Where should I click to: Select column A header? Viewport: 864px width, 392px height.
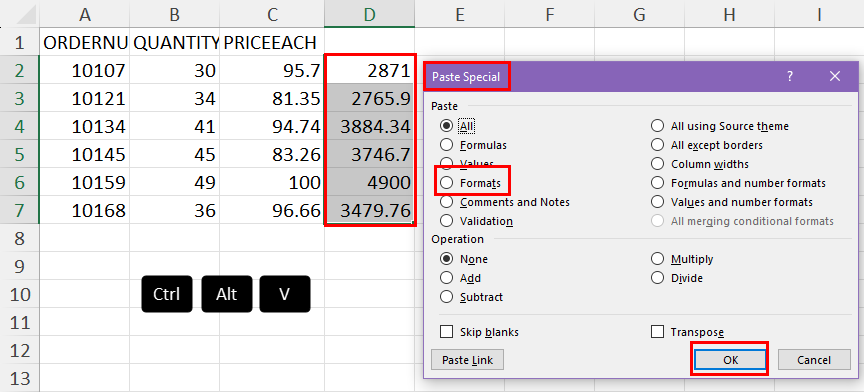point(85,14)
